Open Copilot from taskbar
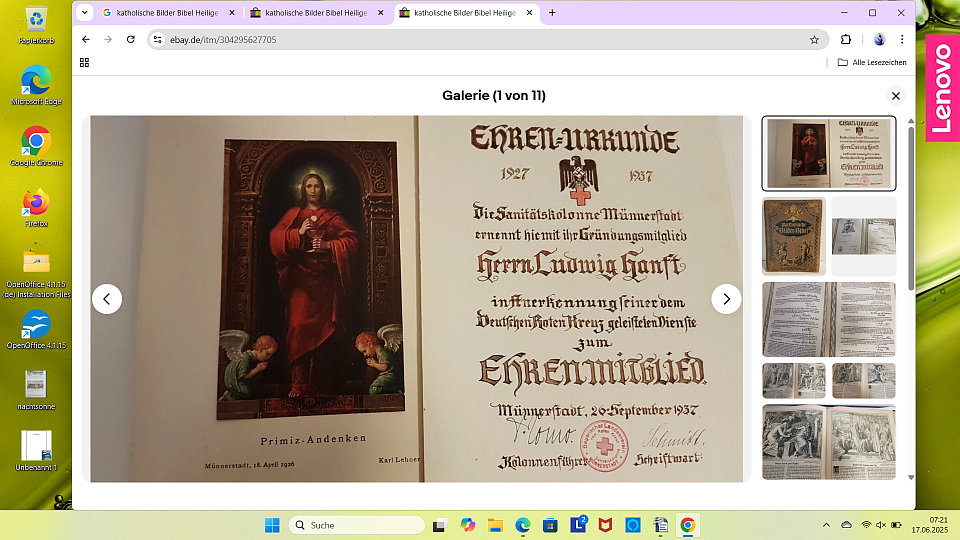Screen dimensions: 960x540 pyautogui.click(x=468, y=525)
